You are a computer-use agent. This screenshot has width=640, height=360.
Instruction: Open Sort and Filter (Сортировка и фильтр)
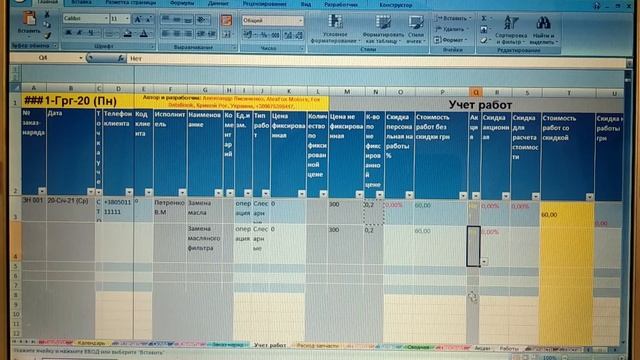tap(511, 29)
